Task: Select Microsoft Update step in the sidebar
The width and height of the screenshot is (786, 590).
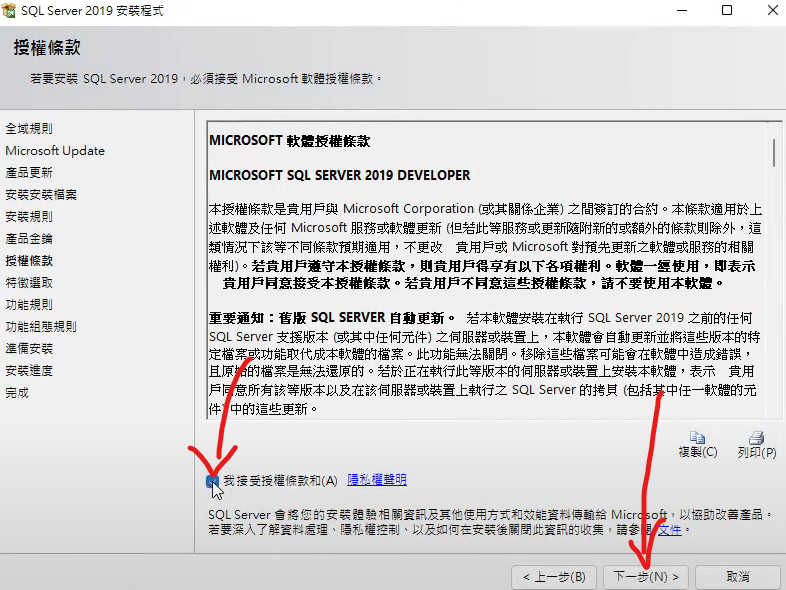Action: [x=55, y=151]
